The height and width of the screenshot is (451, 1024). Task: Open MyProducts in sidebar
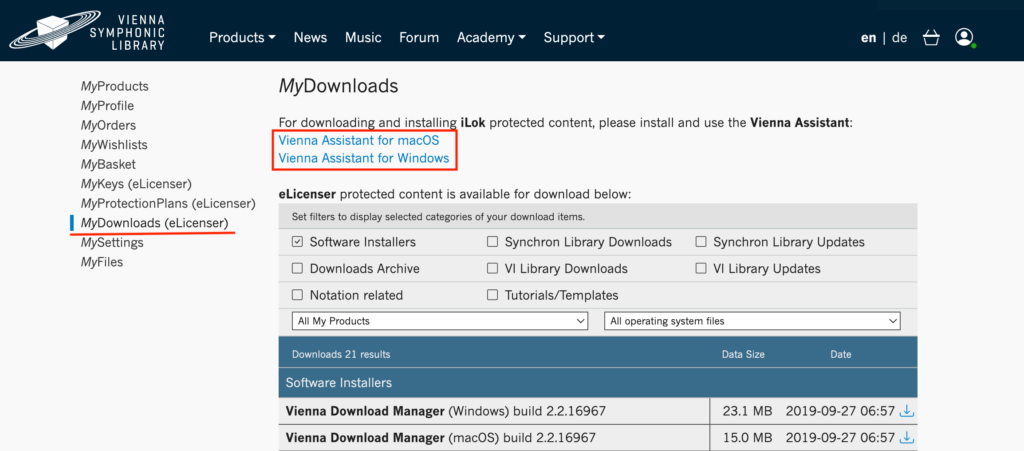tap(114, 86)
